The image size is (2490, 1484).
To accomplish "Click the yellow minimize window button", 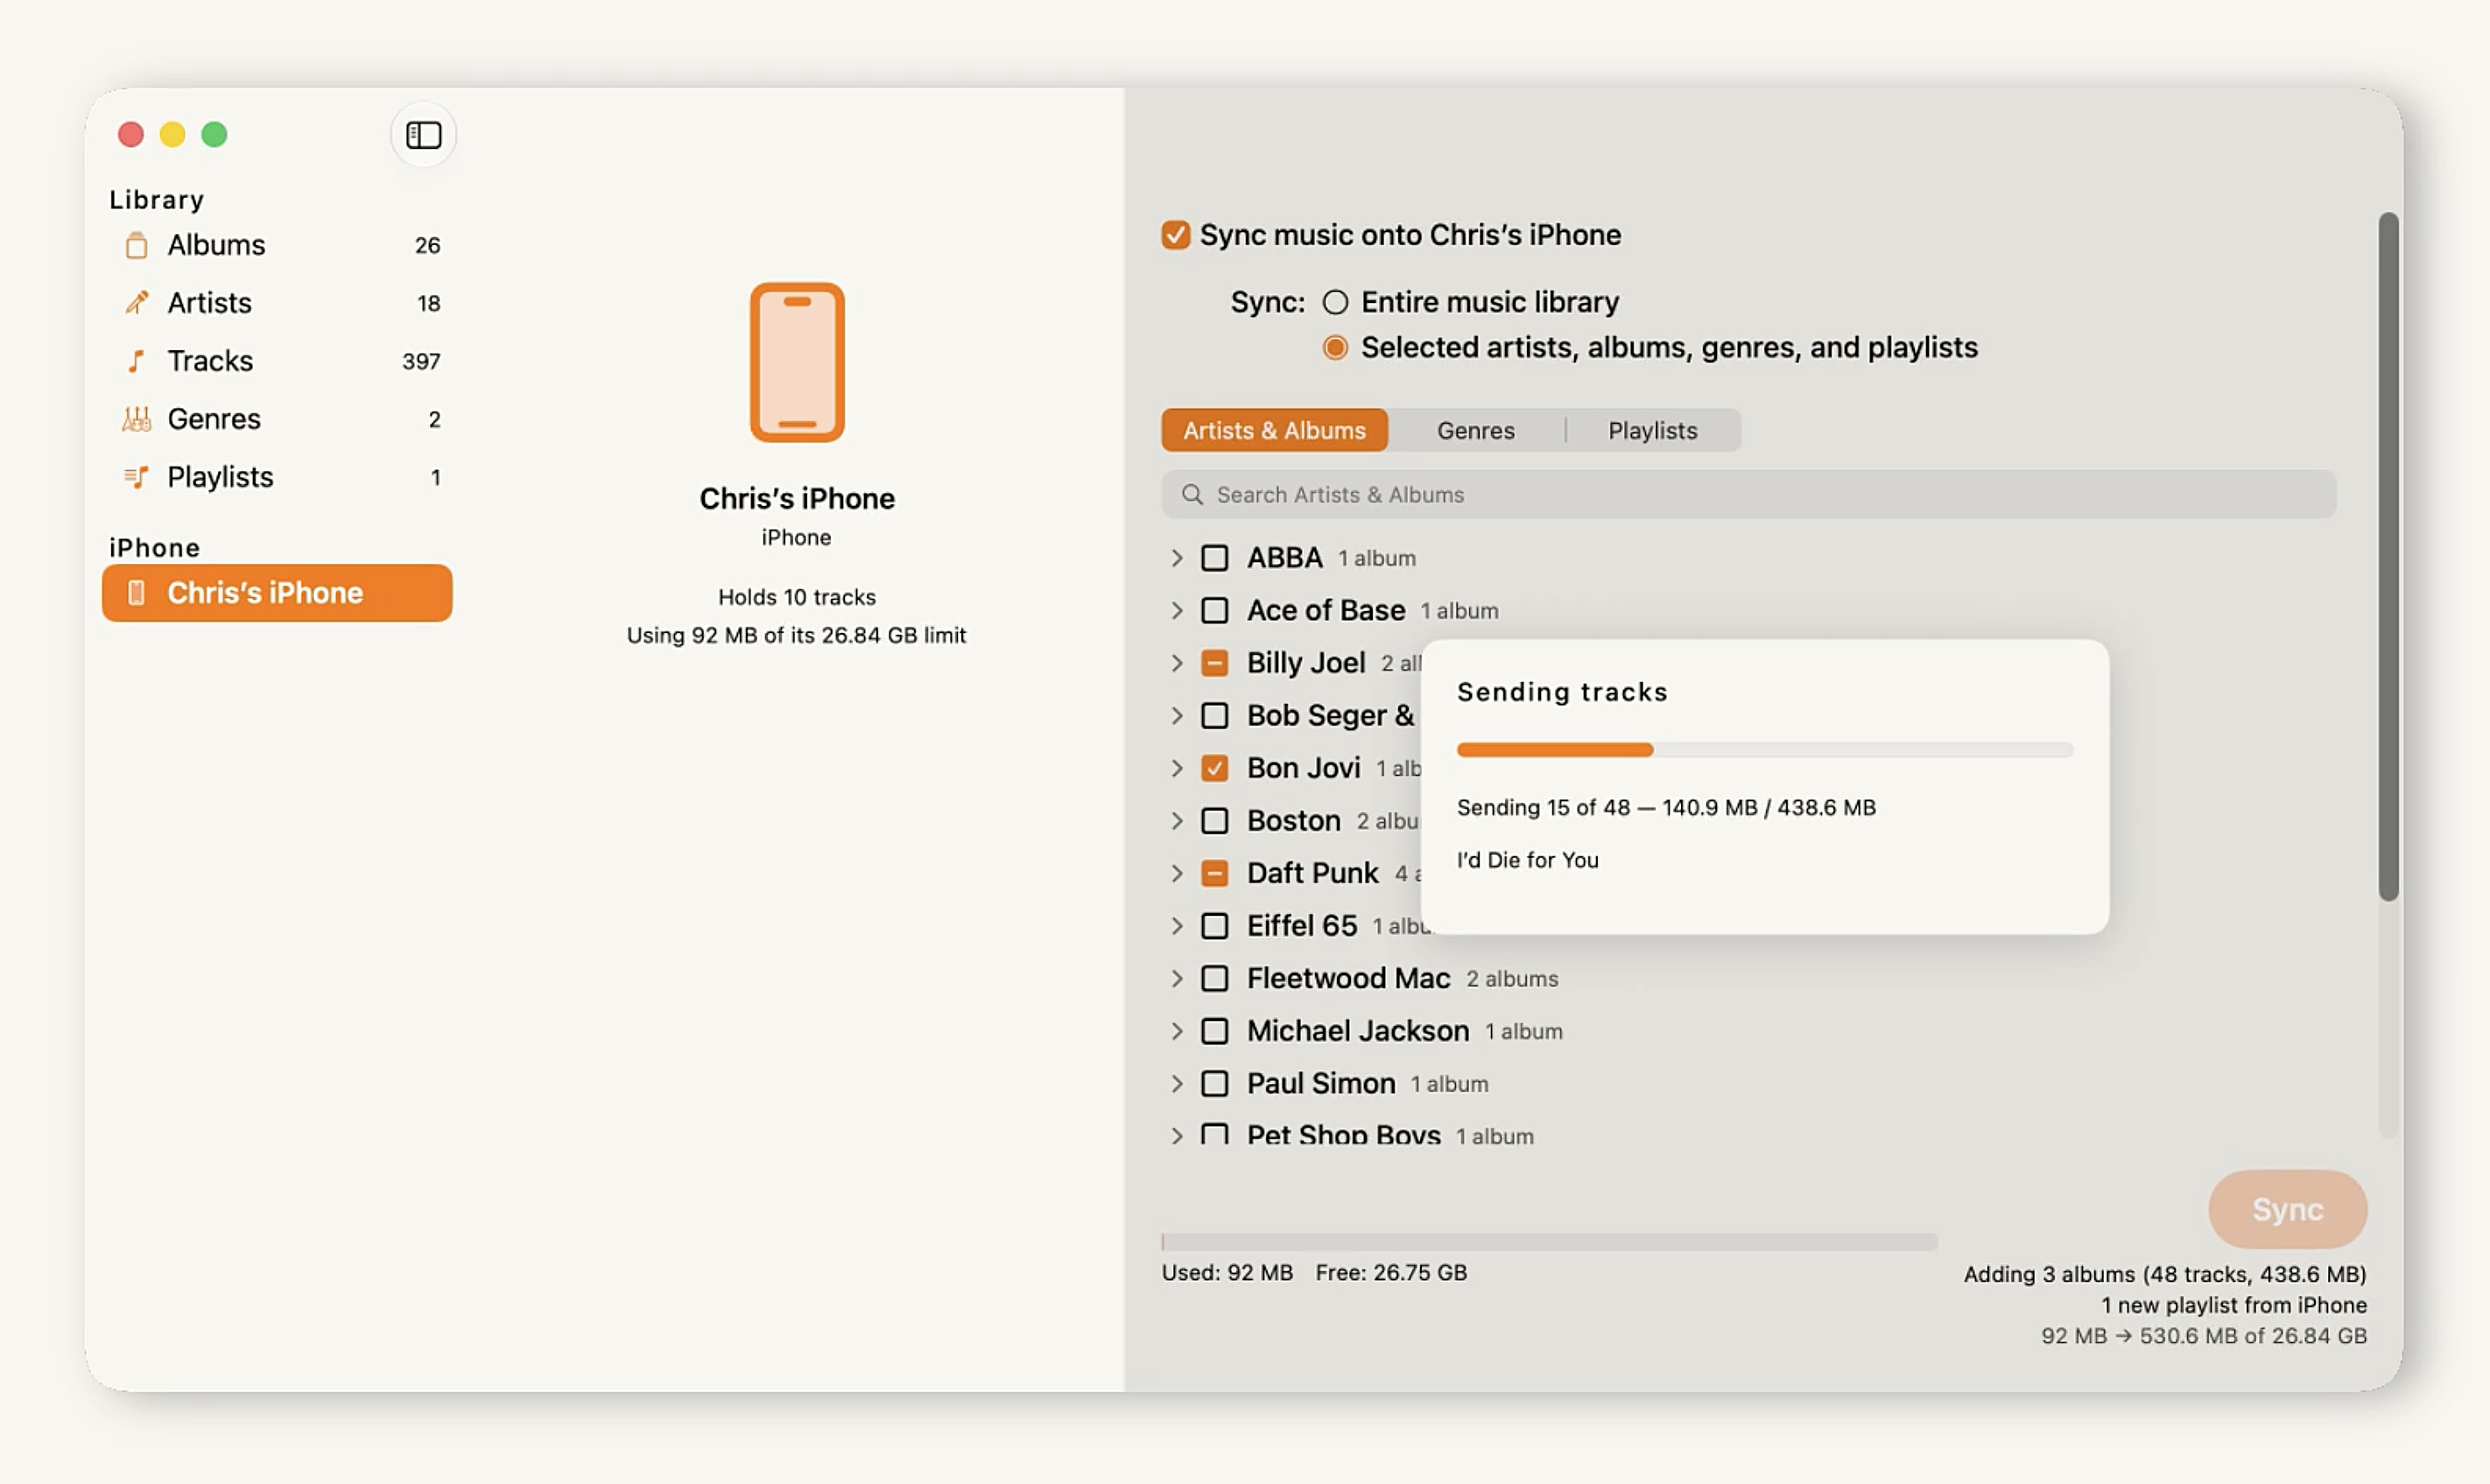I will 173,134.
